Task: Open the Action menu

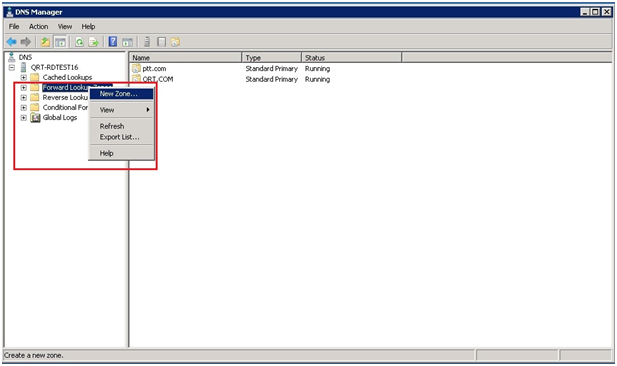Action: pyautogui.click(x=39, y=26)
